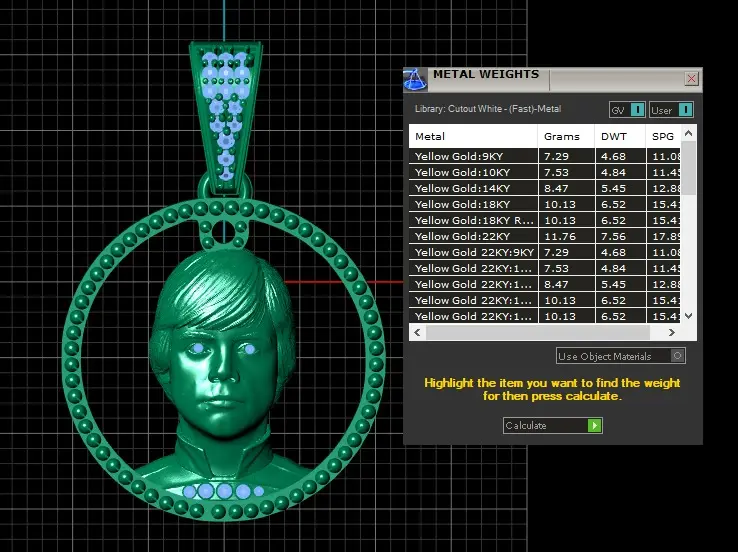Click the vertical scrollbar down arrow

pos(689,316)
